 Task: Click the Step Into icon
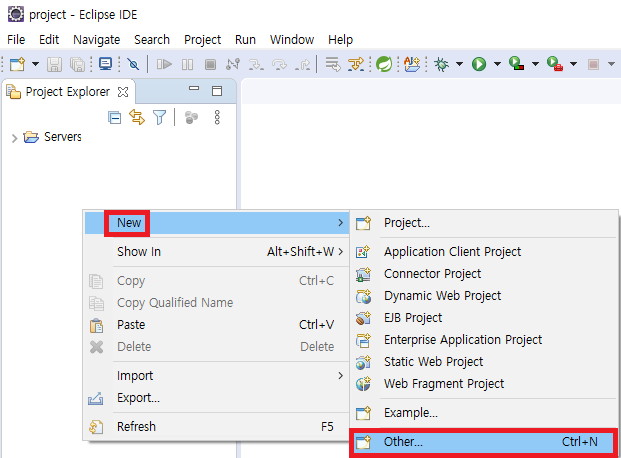(x=256, y=64)
